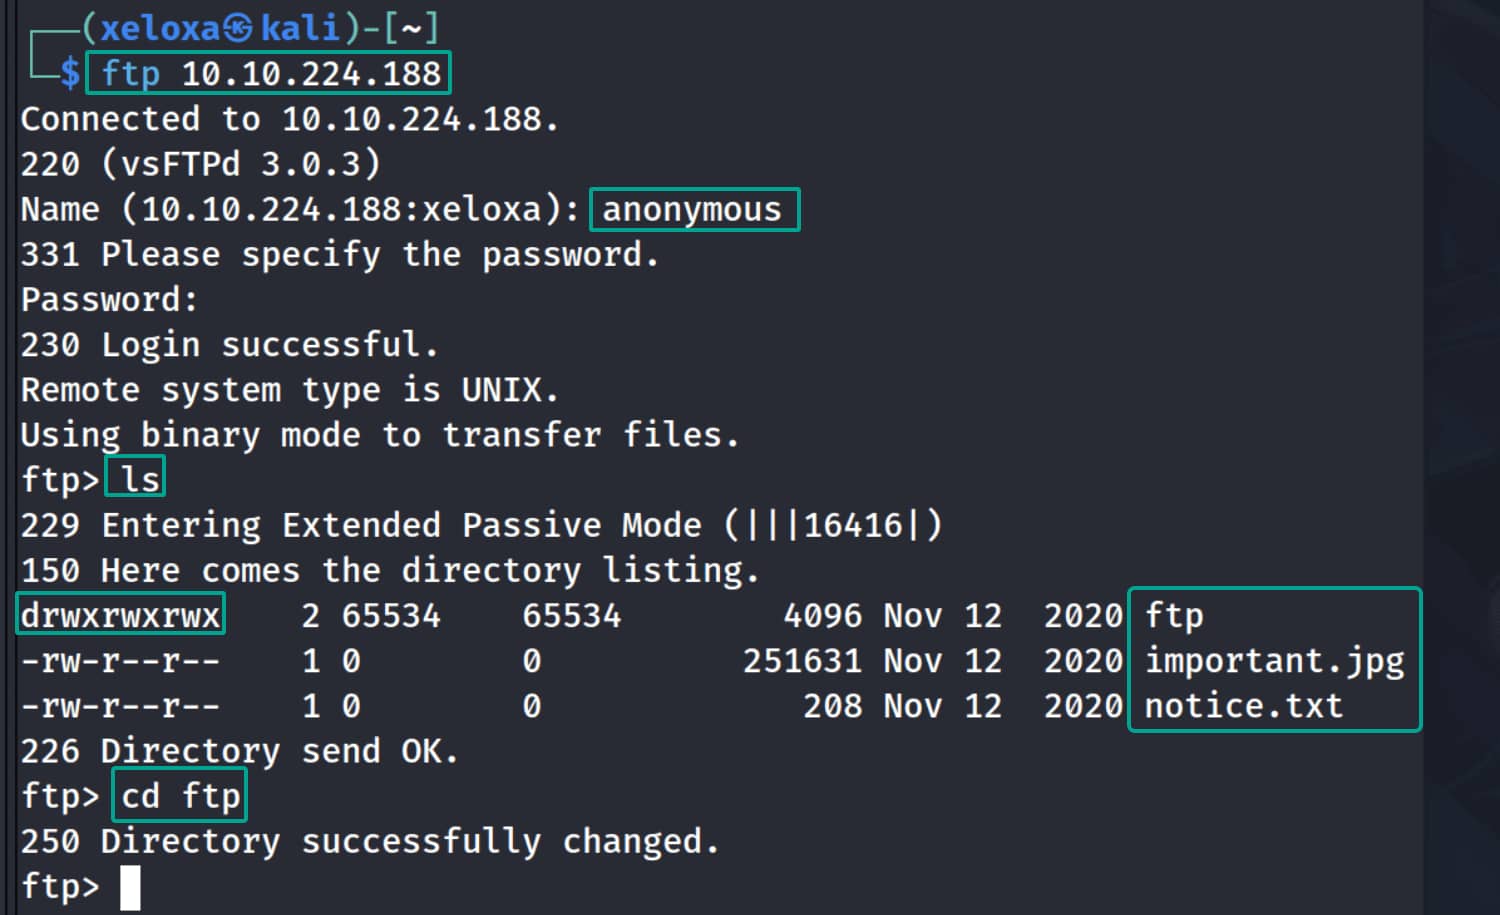1500x915 pixels.
Task: Click the highlighted "cd ftp" command
Action: click(180, 796)
